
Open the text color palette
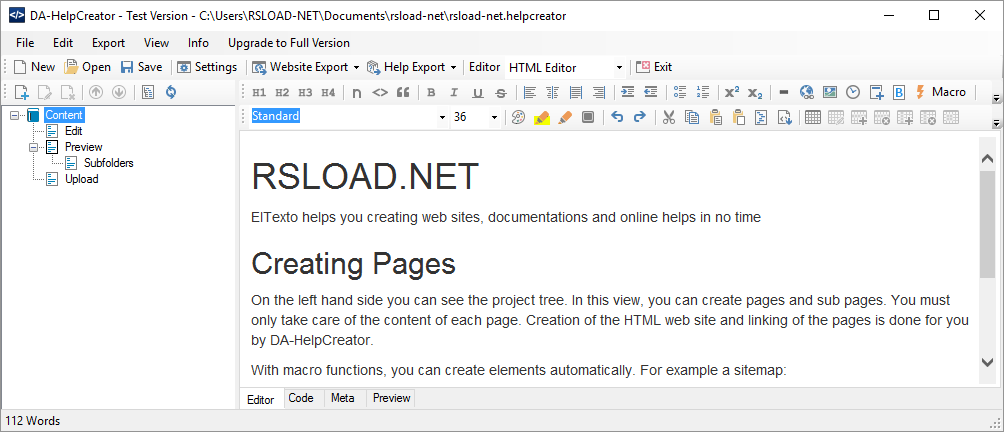pyautogui.click(x=518, y=117)
